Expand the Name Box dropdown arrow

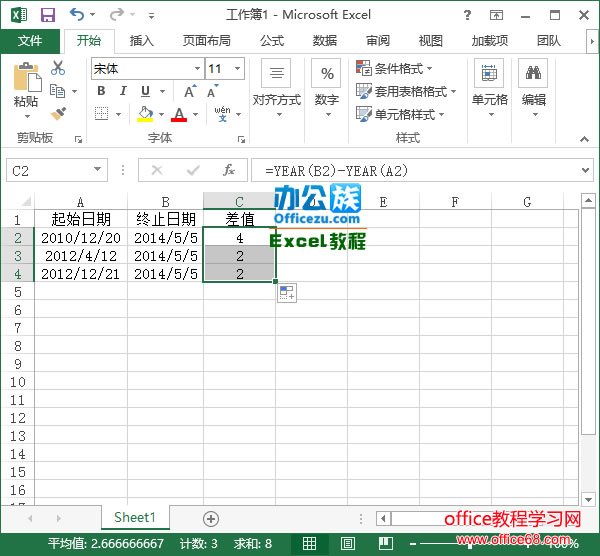point(98,169)
